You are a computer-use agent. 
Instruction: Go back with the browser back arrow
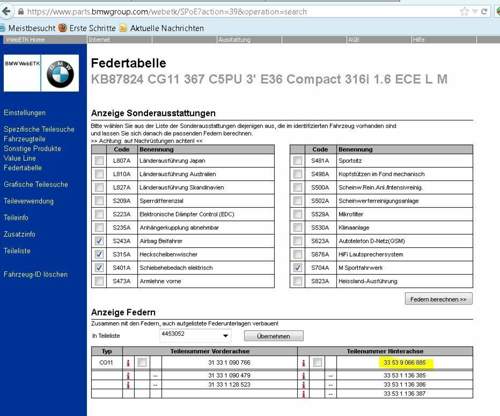click(6, 12)
